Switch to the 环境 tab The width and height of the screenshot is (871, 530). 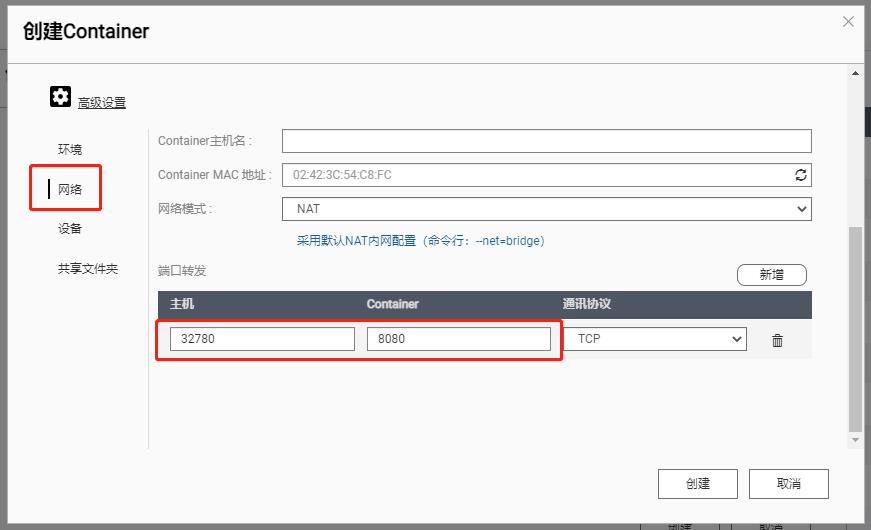(x=70, y=149)
